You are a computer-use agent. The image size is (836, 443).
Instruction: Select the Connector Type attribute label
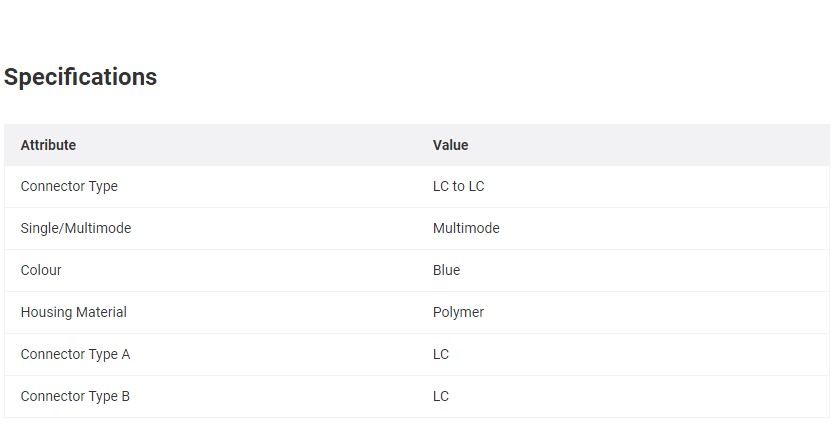69,186
